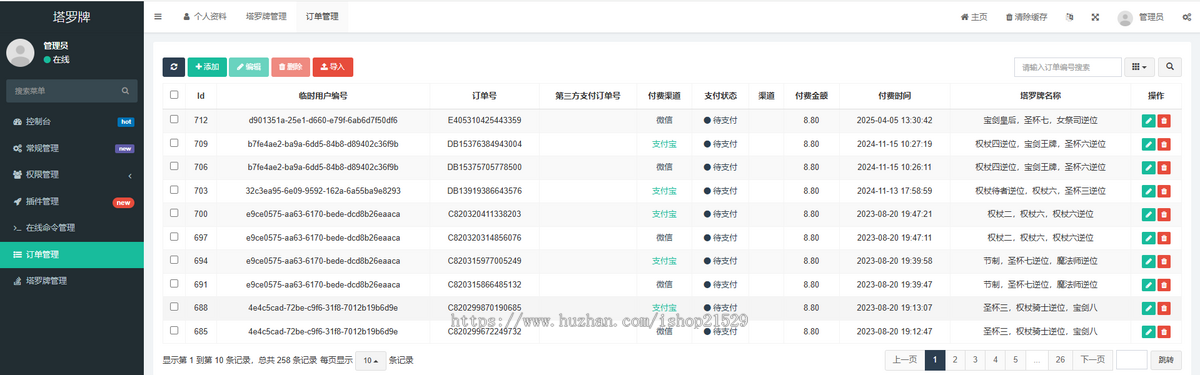Click the 跳转 jump button
This screenshot has height=375, width=1200.
[x=1166, y=360]
